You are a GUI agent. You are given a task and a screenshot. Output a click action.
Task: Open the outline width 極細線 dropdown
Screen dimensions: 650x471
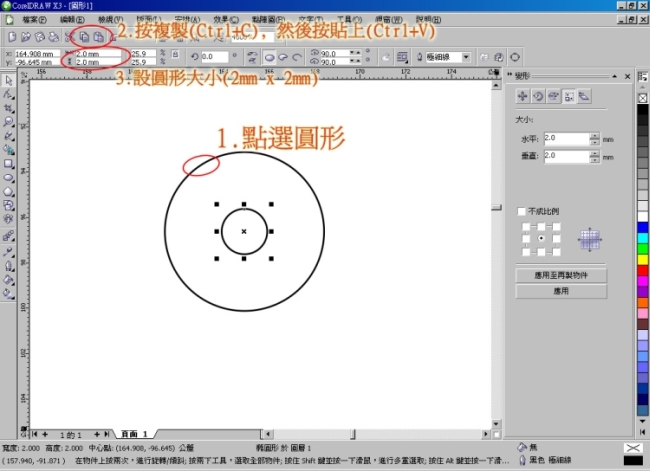466,57
